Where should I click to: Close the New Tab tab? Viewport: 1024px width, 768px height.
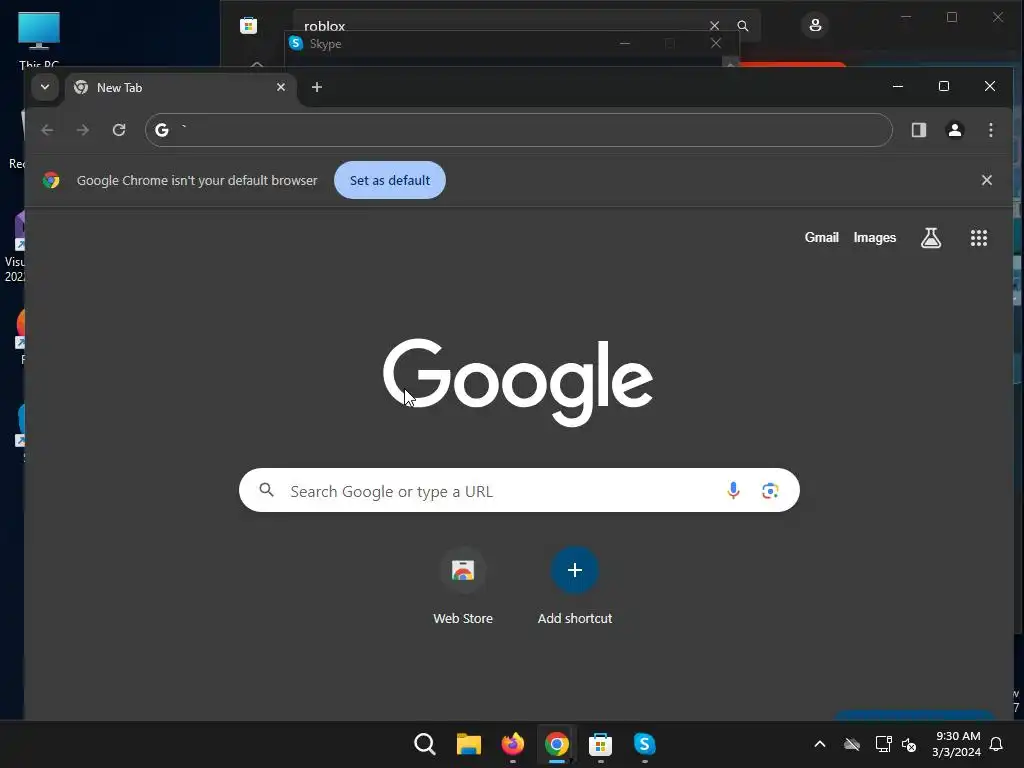click(281, 87)
